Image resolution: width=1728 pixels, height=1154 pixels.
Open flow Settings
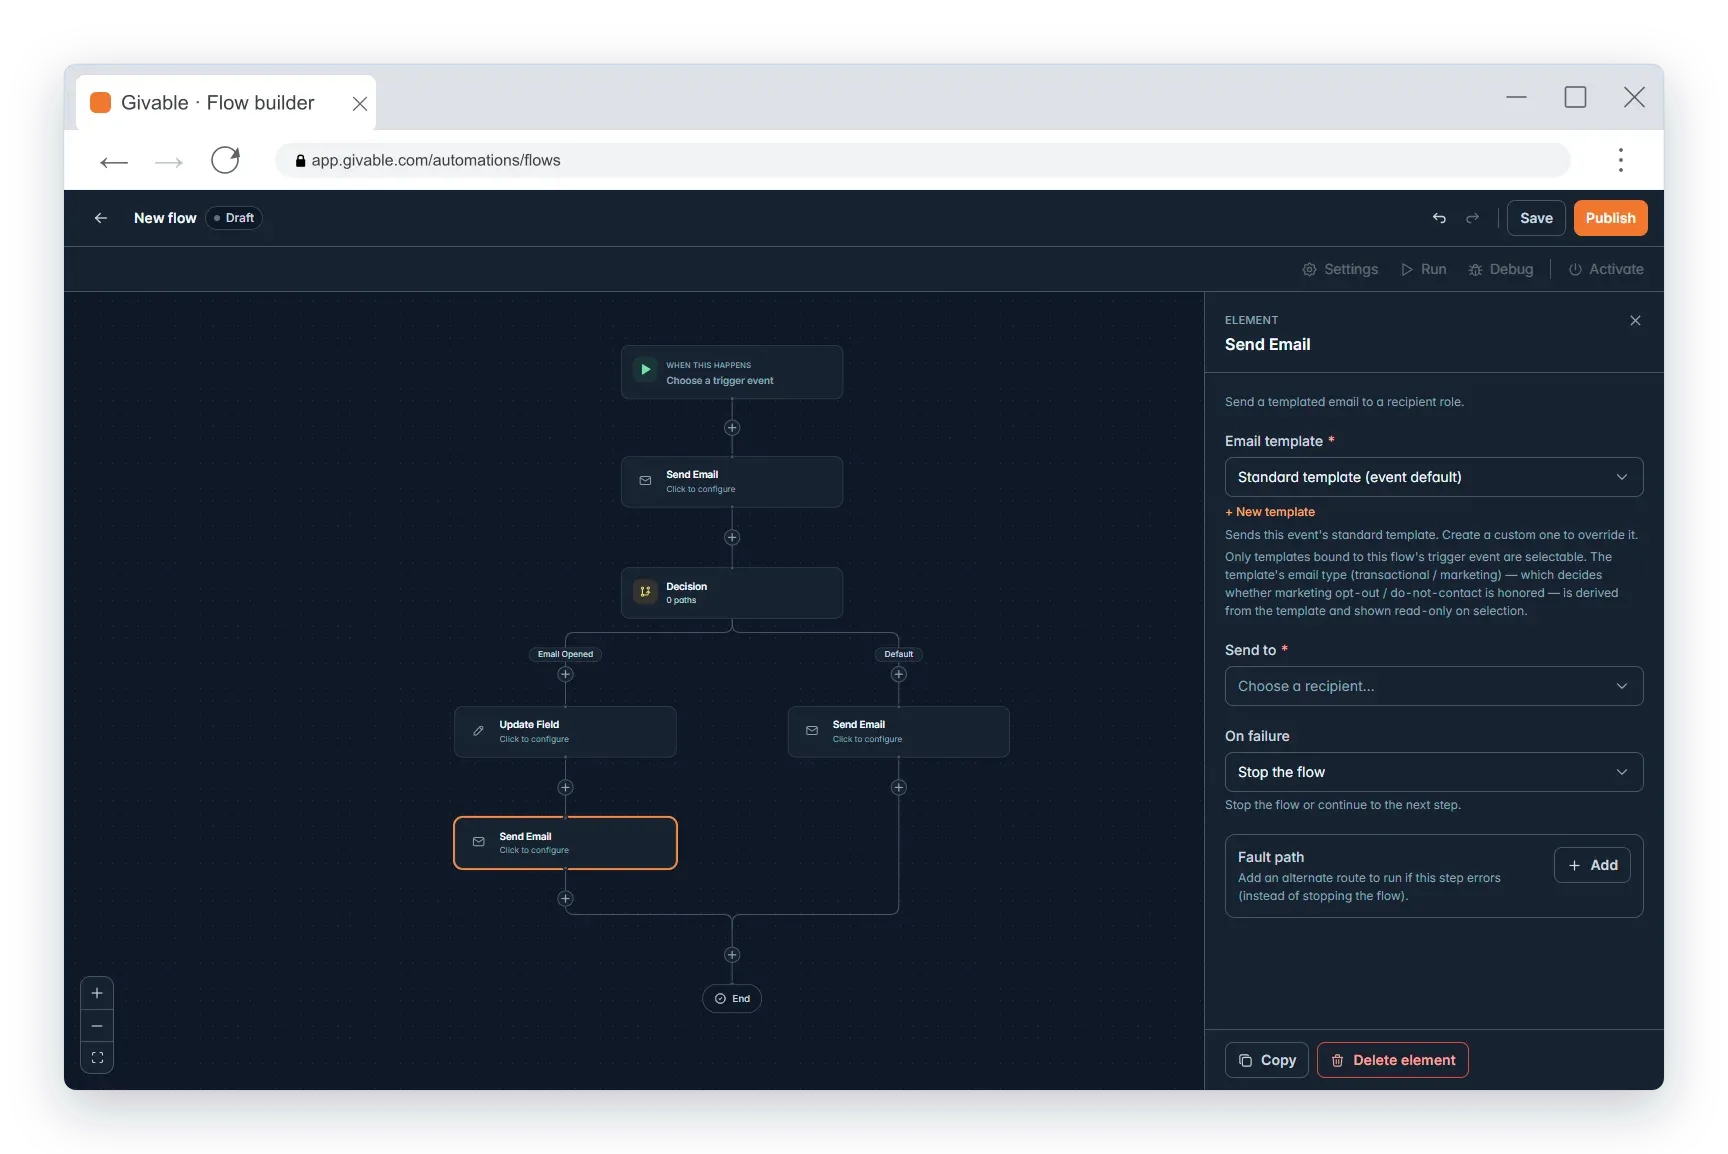tap(1340, 269)
